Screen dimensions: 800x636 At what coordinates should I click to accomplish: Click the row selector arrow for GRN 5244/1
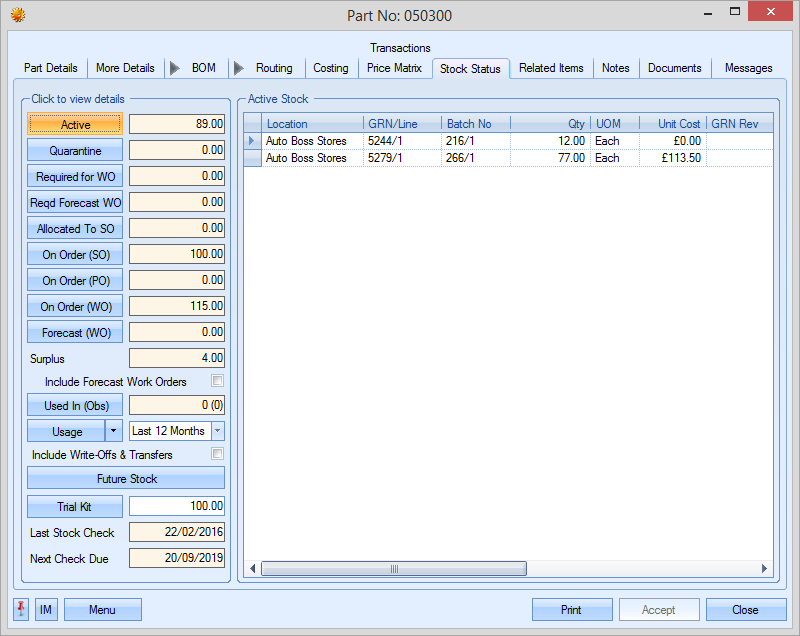pyautogui.click(x=252, y=142)
